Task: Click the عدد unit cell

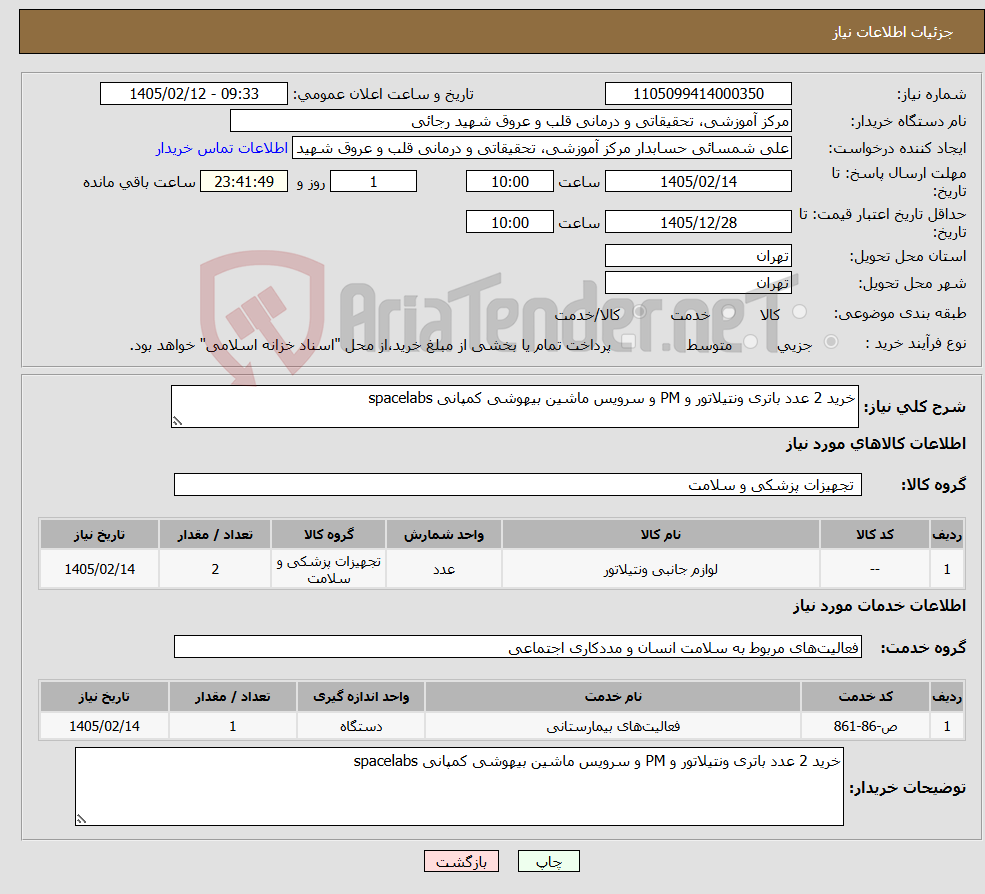Action: tap(444, 569)
